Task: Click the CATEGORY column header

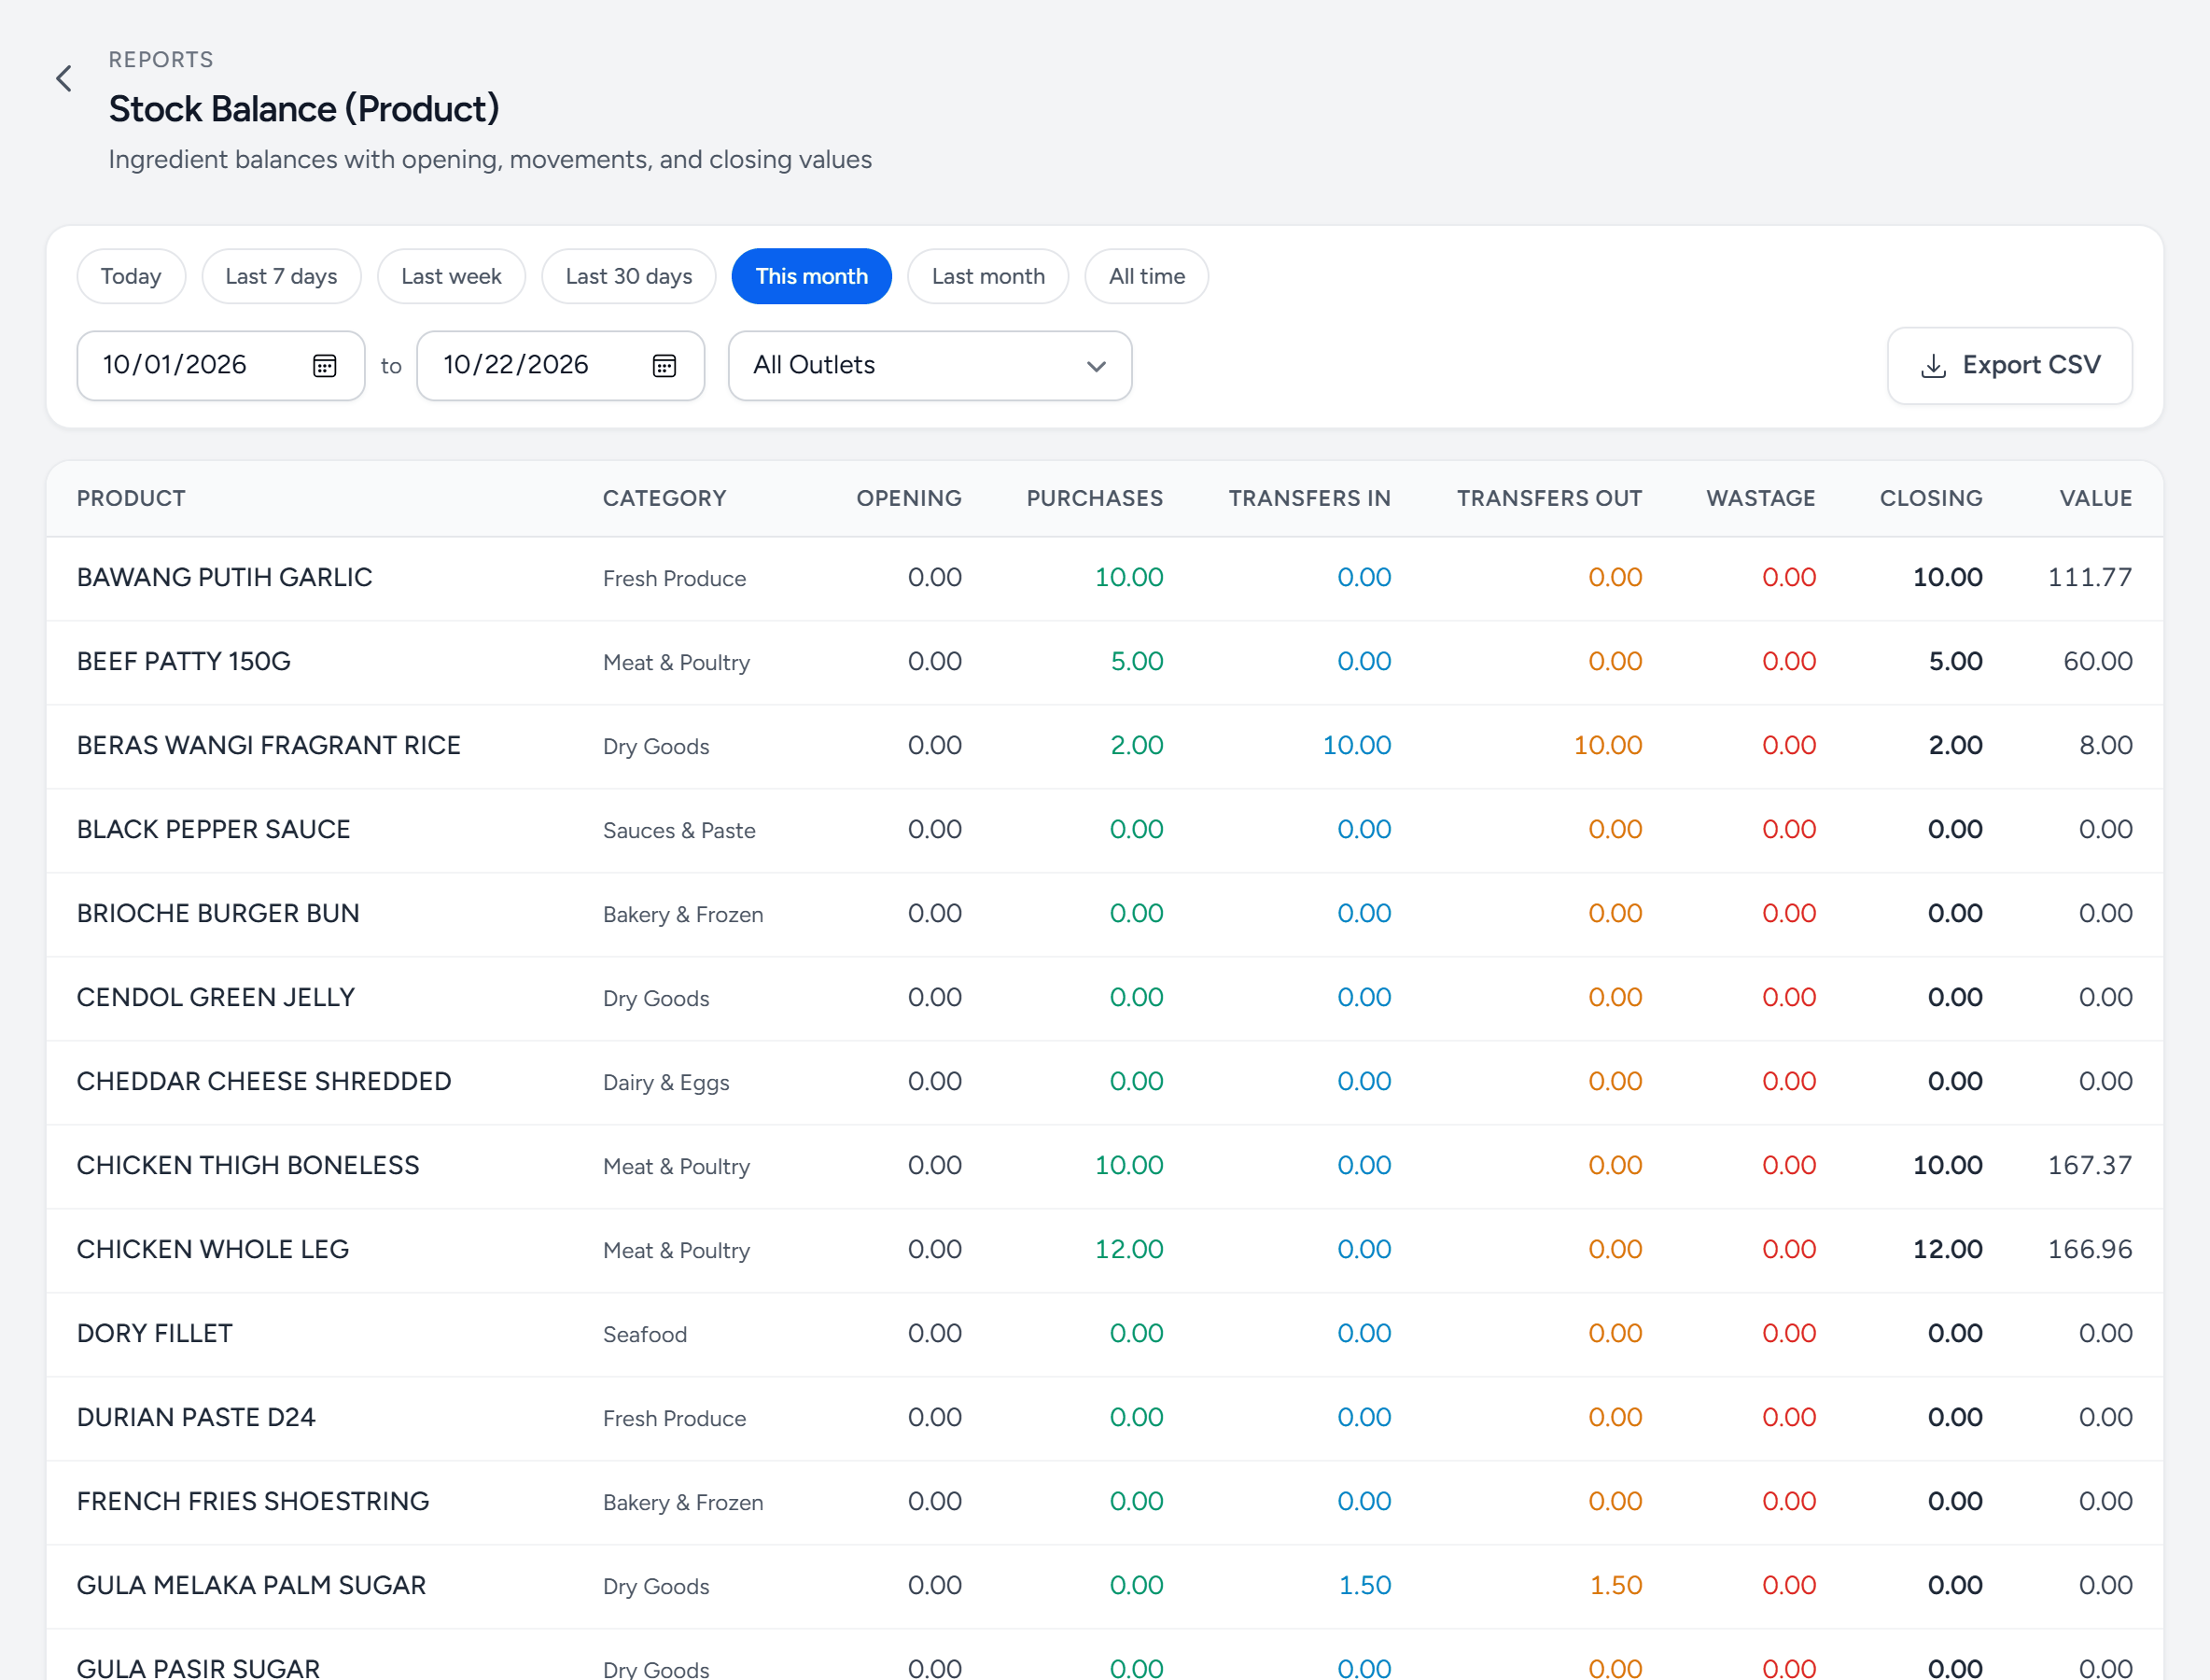Action: click(x=665, y=498)
